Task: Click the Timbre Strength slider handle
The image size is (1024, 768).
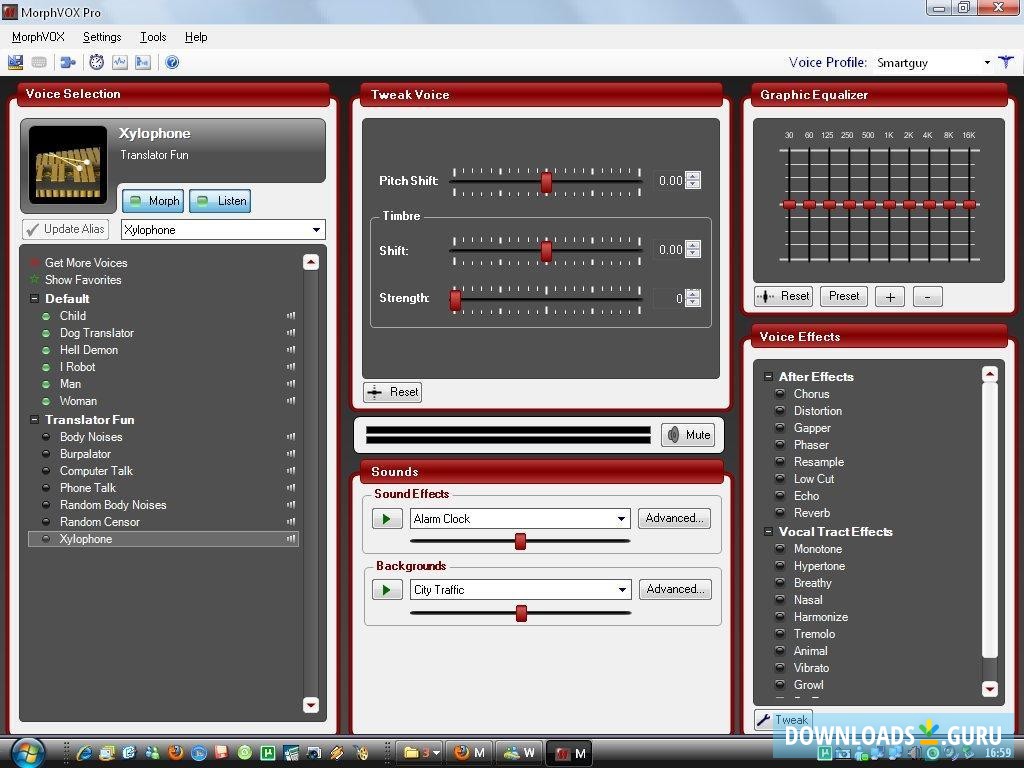Action: [455, 300]
